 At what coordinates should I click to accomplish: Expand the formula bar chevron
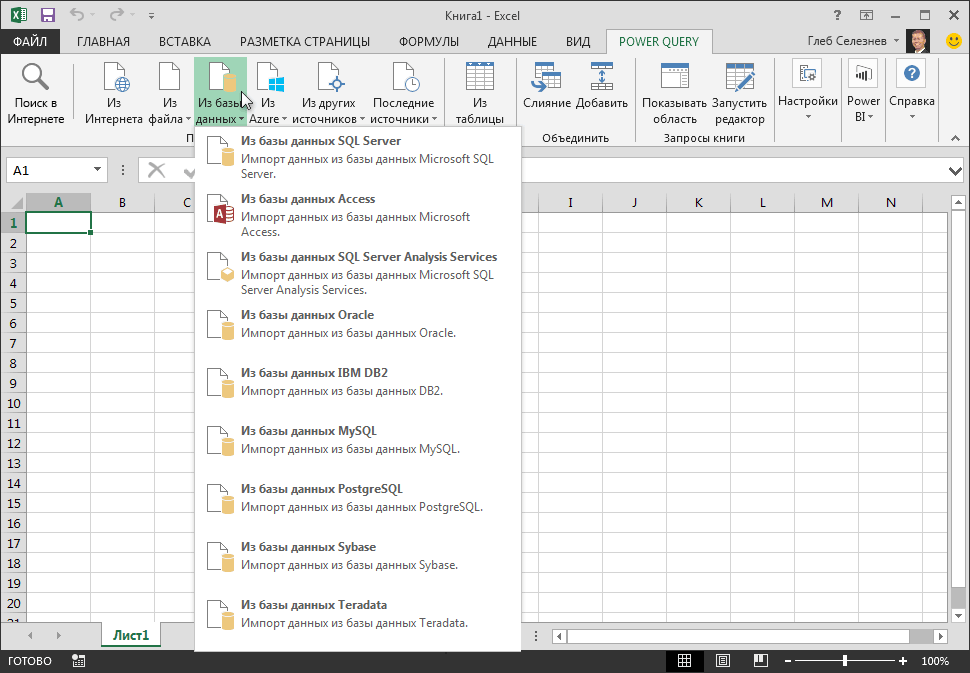(x=955, y=171)
